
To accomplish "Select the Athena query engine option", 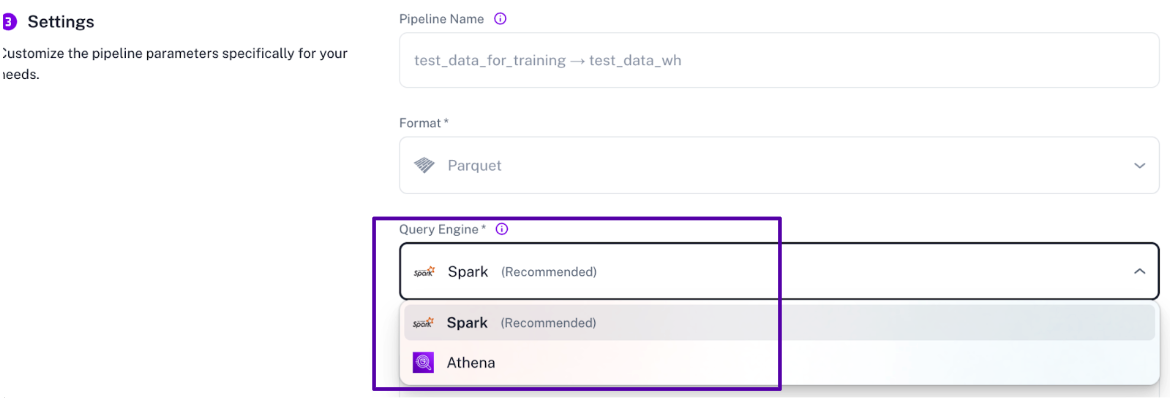I will (x=779, y=363).
